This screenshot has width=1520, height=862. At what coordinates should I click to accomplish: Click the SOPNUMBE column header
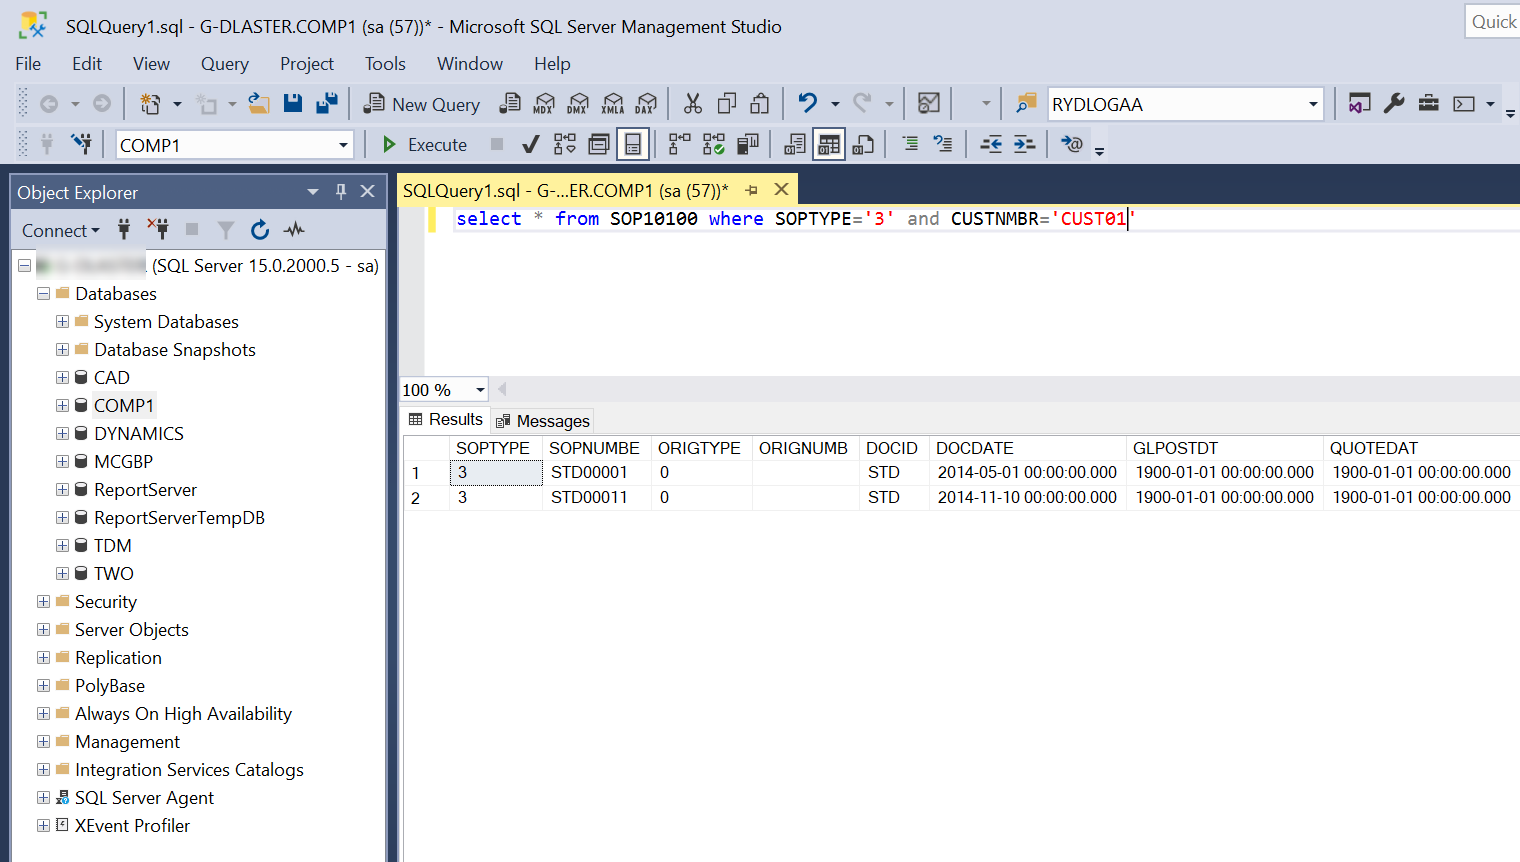[x=594, y=448]
